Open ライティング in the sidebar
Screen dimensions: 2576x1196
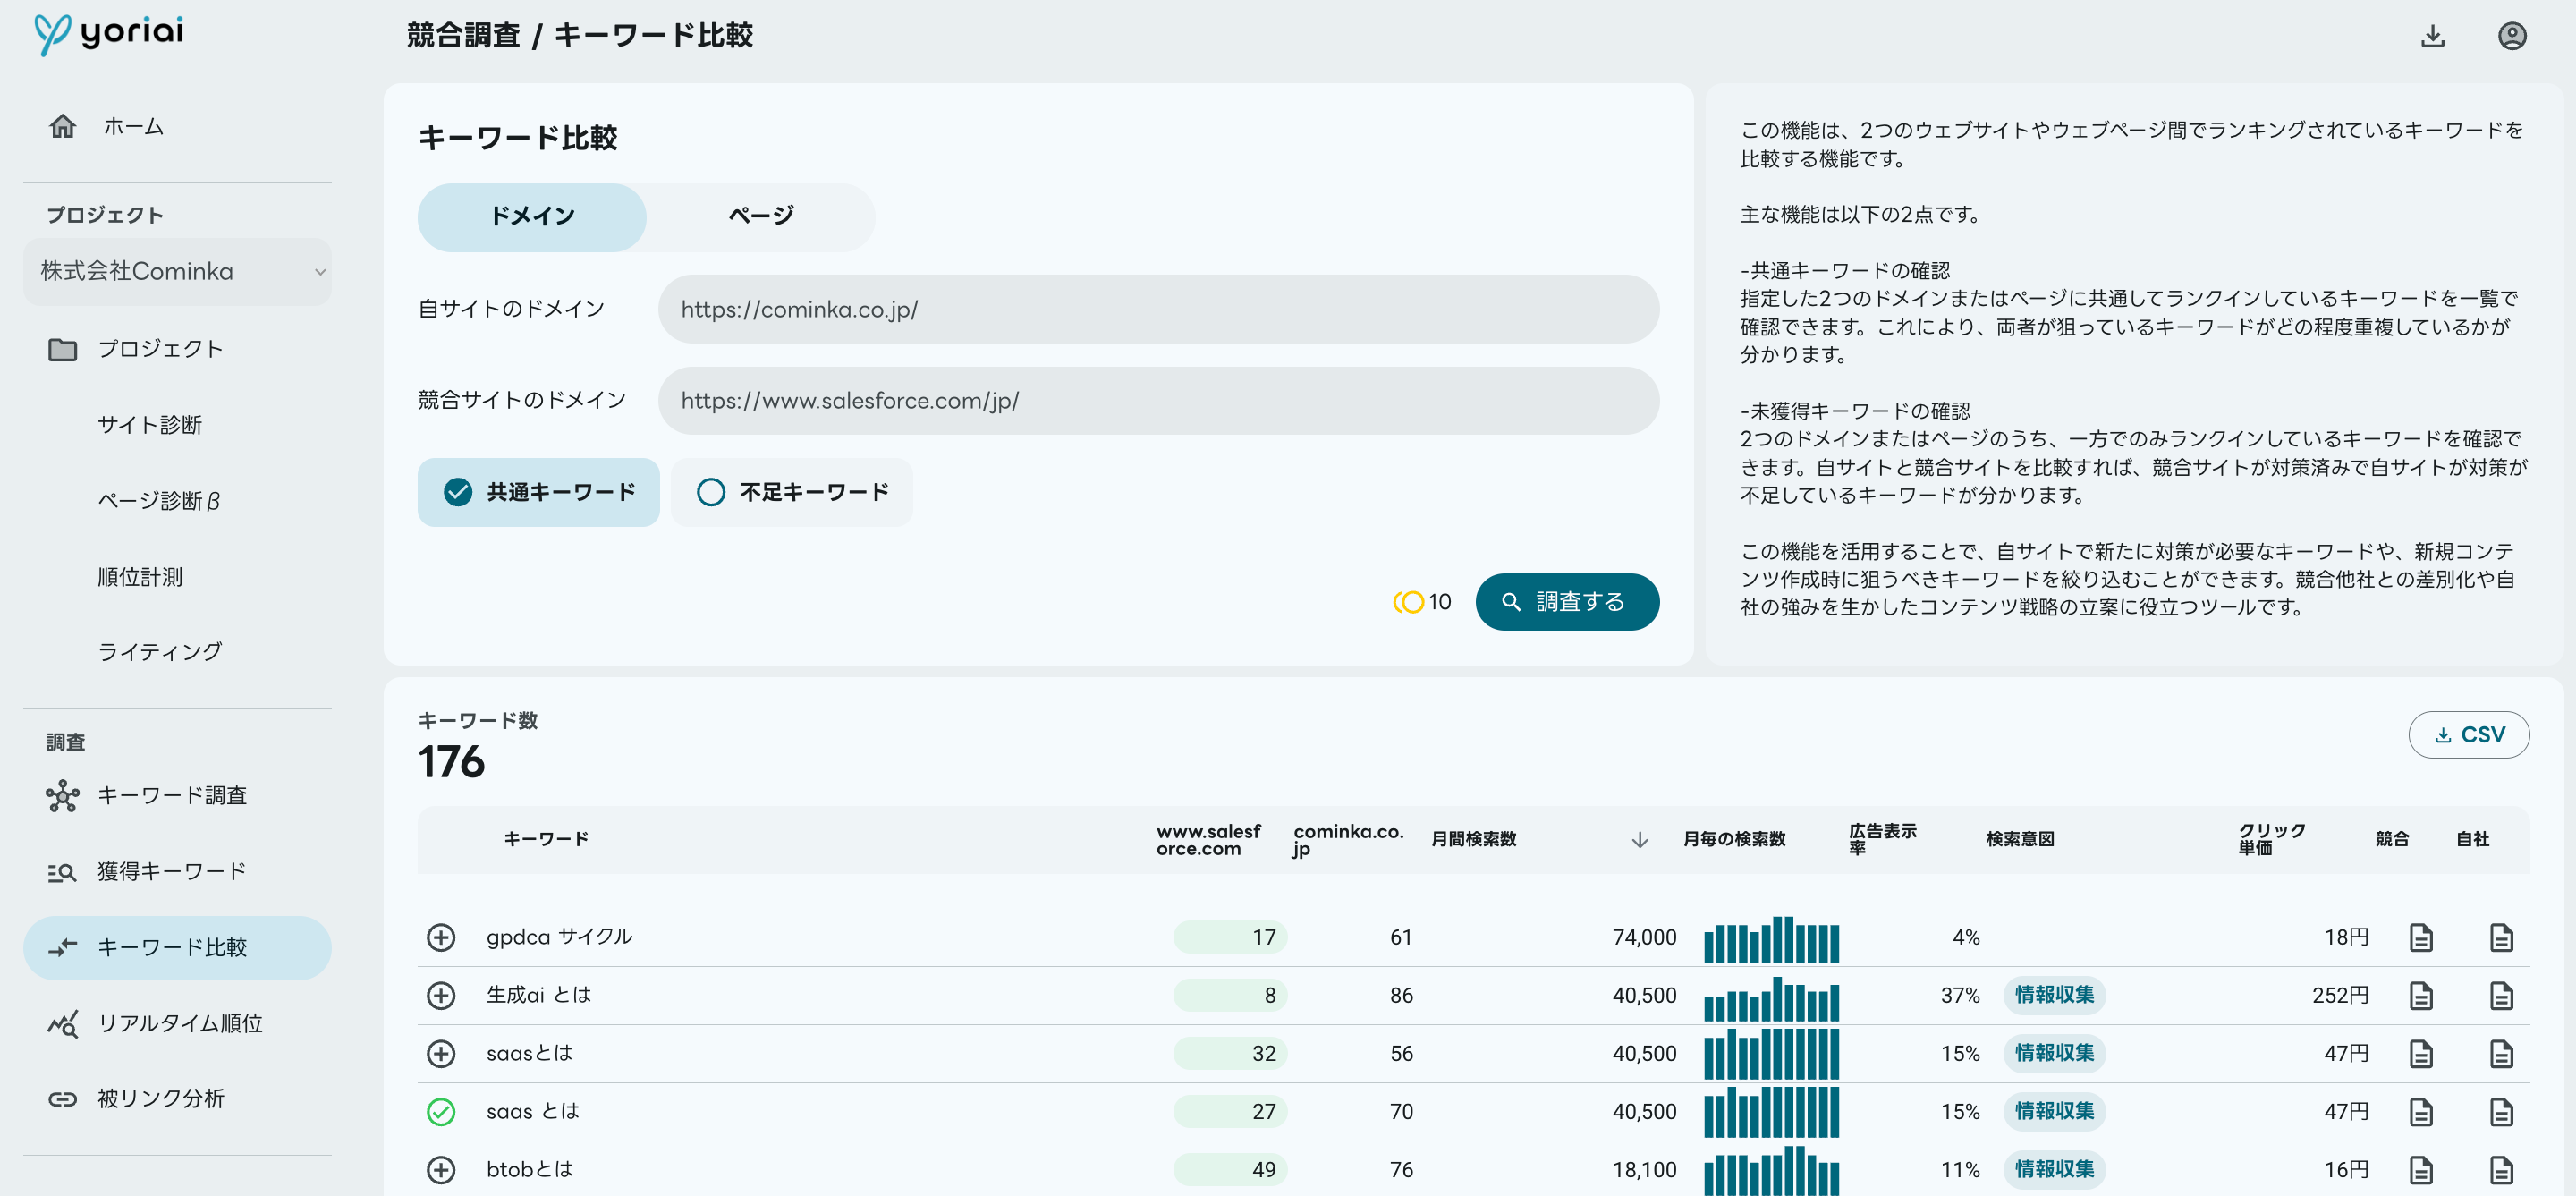click(x=160, y=651)
